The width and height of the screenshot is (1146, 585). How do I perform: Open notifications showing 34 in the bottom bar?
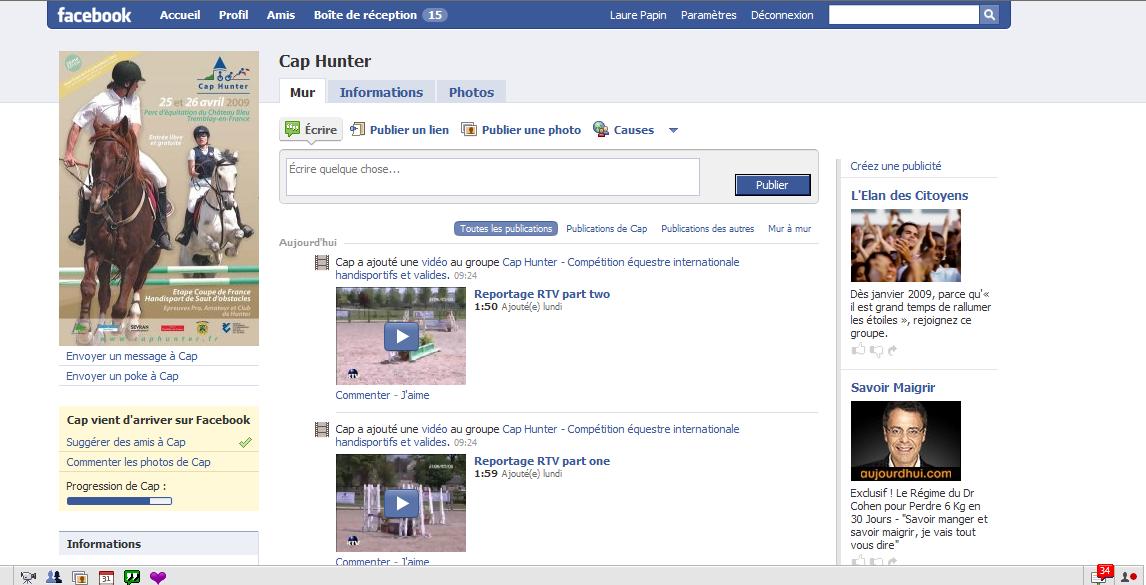click(x=1101, y=574)
